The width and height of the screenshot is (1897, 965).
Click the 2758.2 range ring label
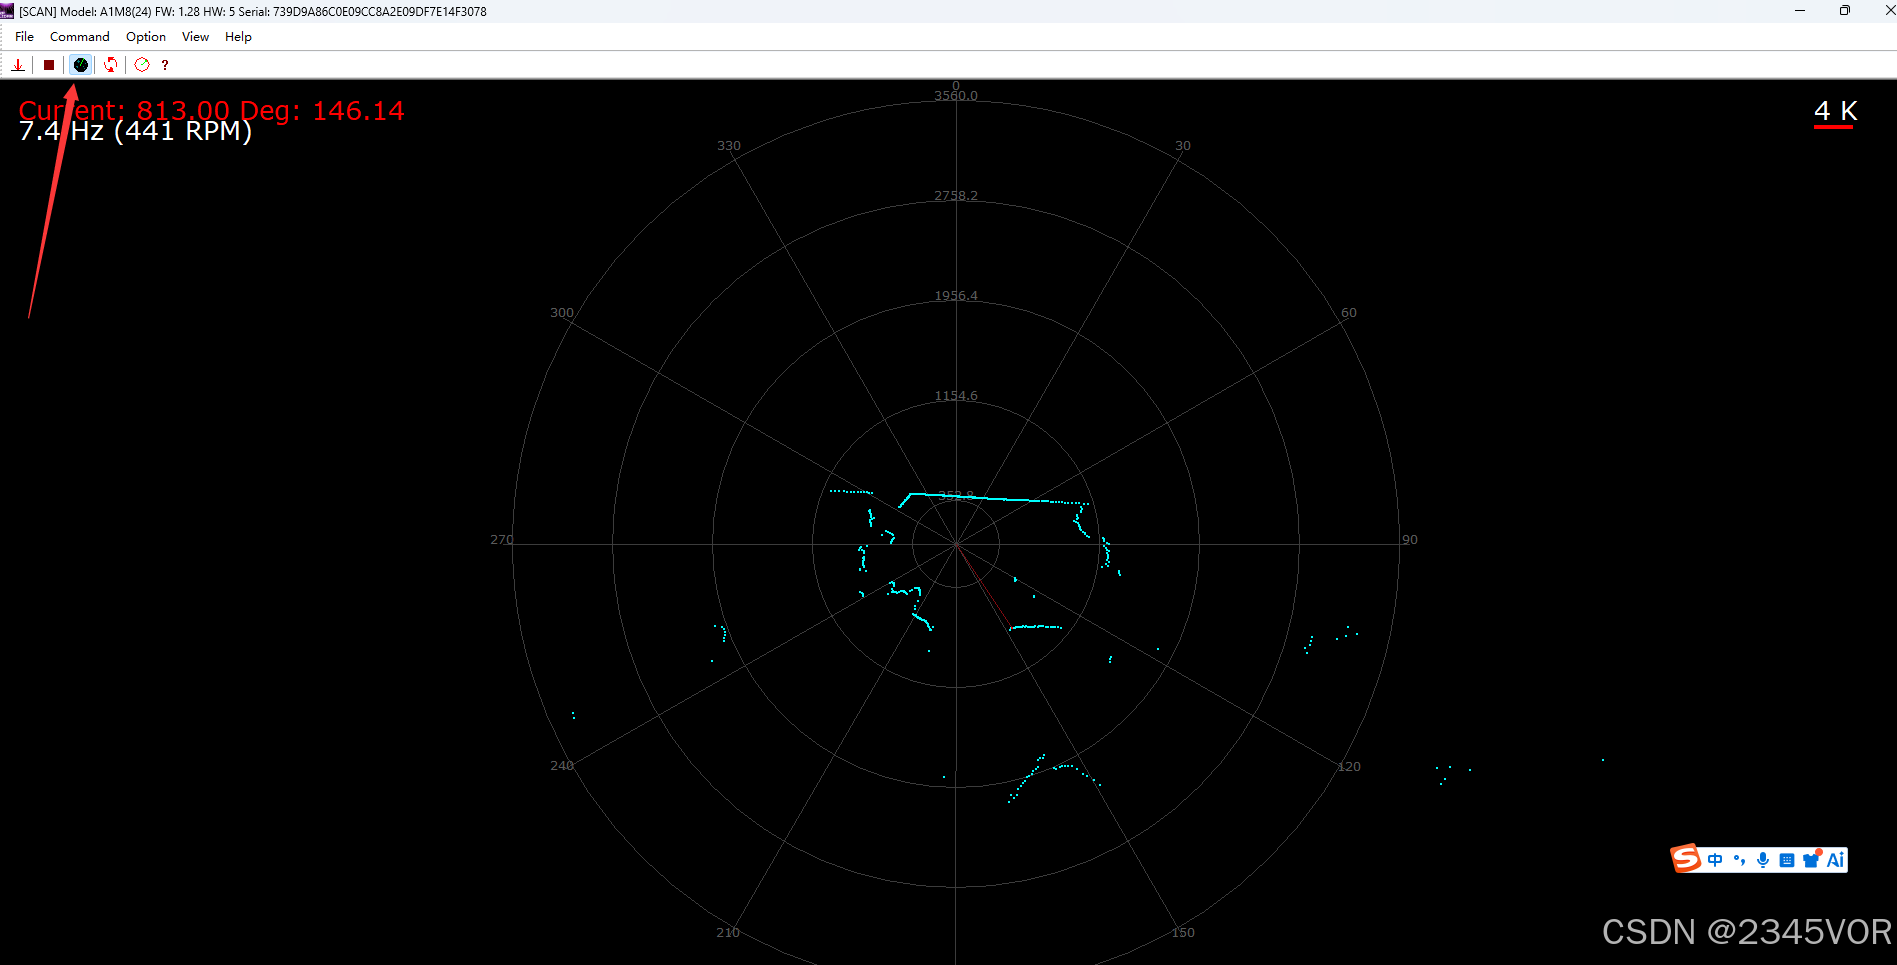click(956, 196)
